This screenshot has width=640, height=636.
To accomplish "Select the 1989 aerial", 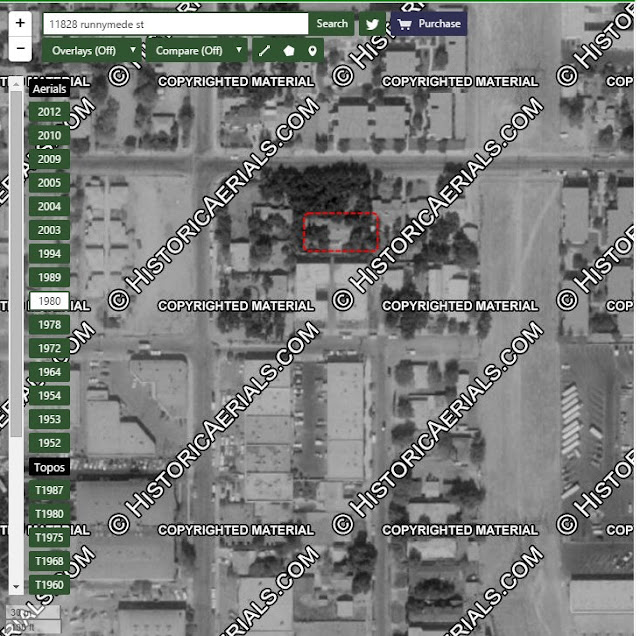I will tap(49, 278).
